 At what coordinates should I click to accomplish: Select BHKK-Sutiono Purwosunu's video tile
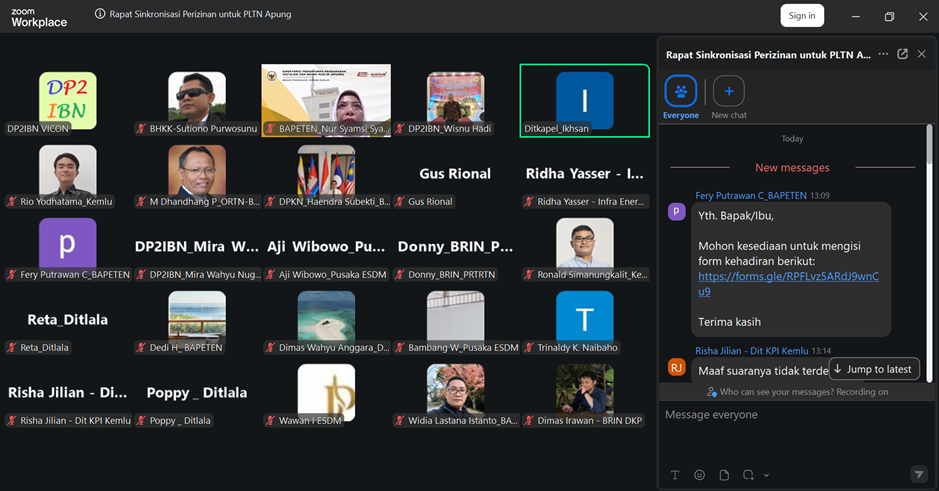pyautogui.click(x=197, y=101)
